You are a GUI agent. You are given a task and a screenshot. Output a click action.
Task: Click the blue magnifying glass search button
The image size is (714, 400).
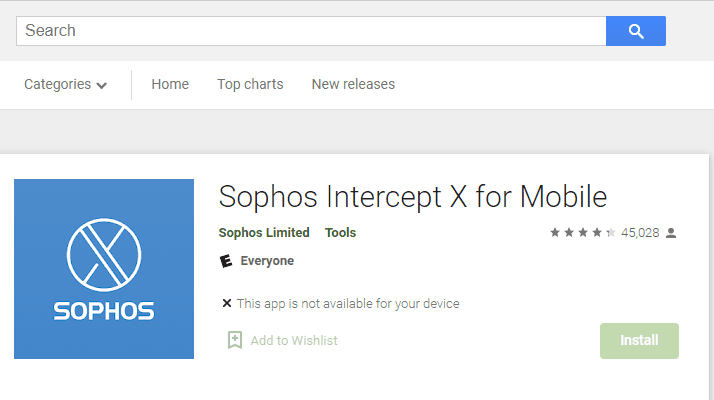pyautogui.click(x=636, y=31)
